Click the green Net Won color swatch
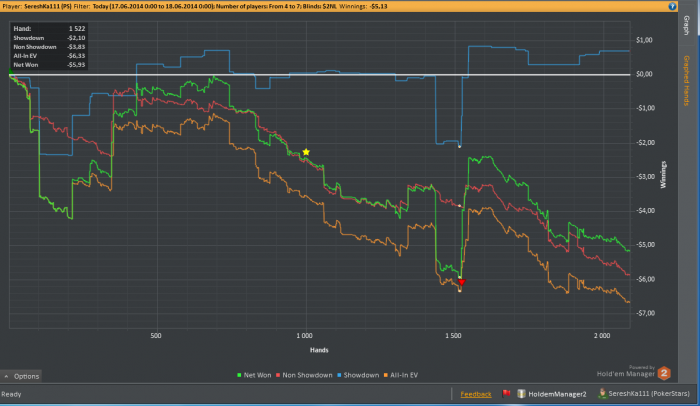 [x=239, y=375]
